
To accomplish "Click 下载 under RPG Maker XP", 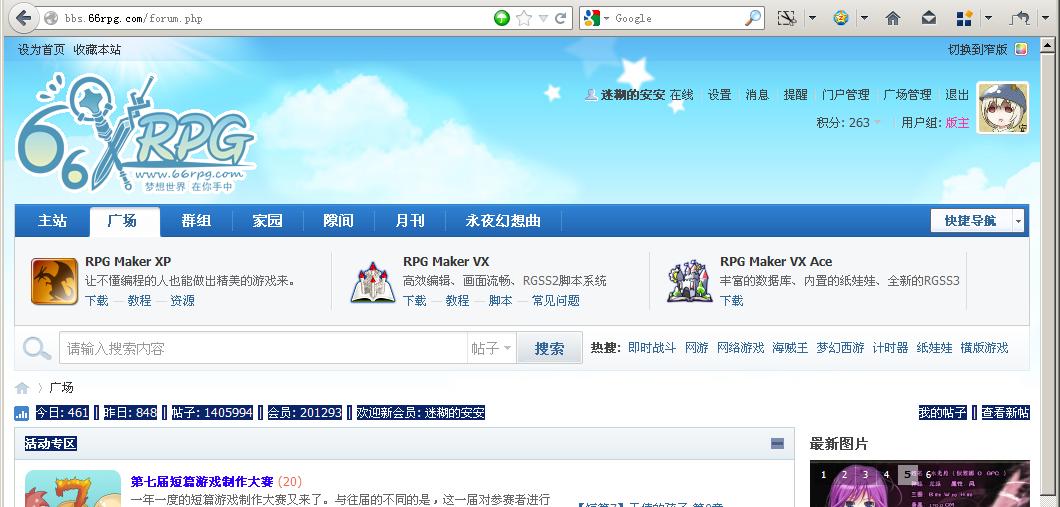I will (x=97, y=301).
